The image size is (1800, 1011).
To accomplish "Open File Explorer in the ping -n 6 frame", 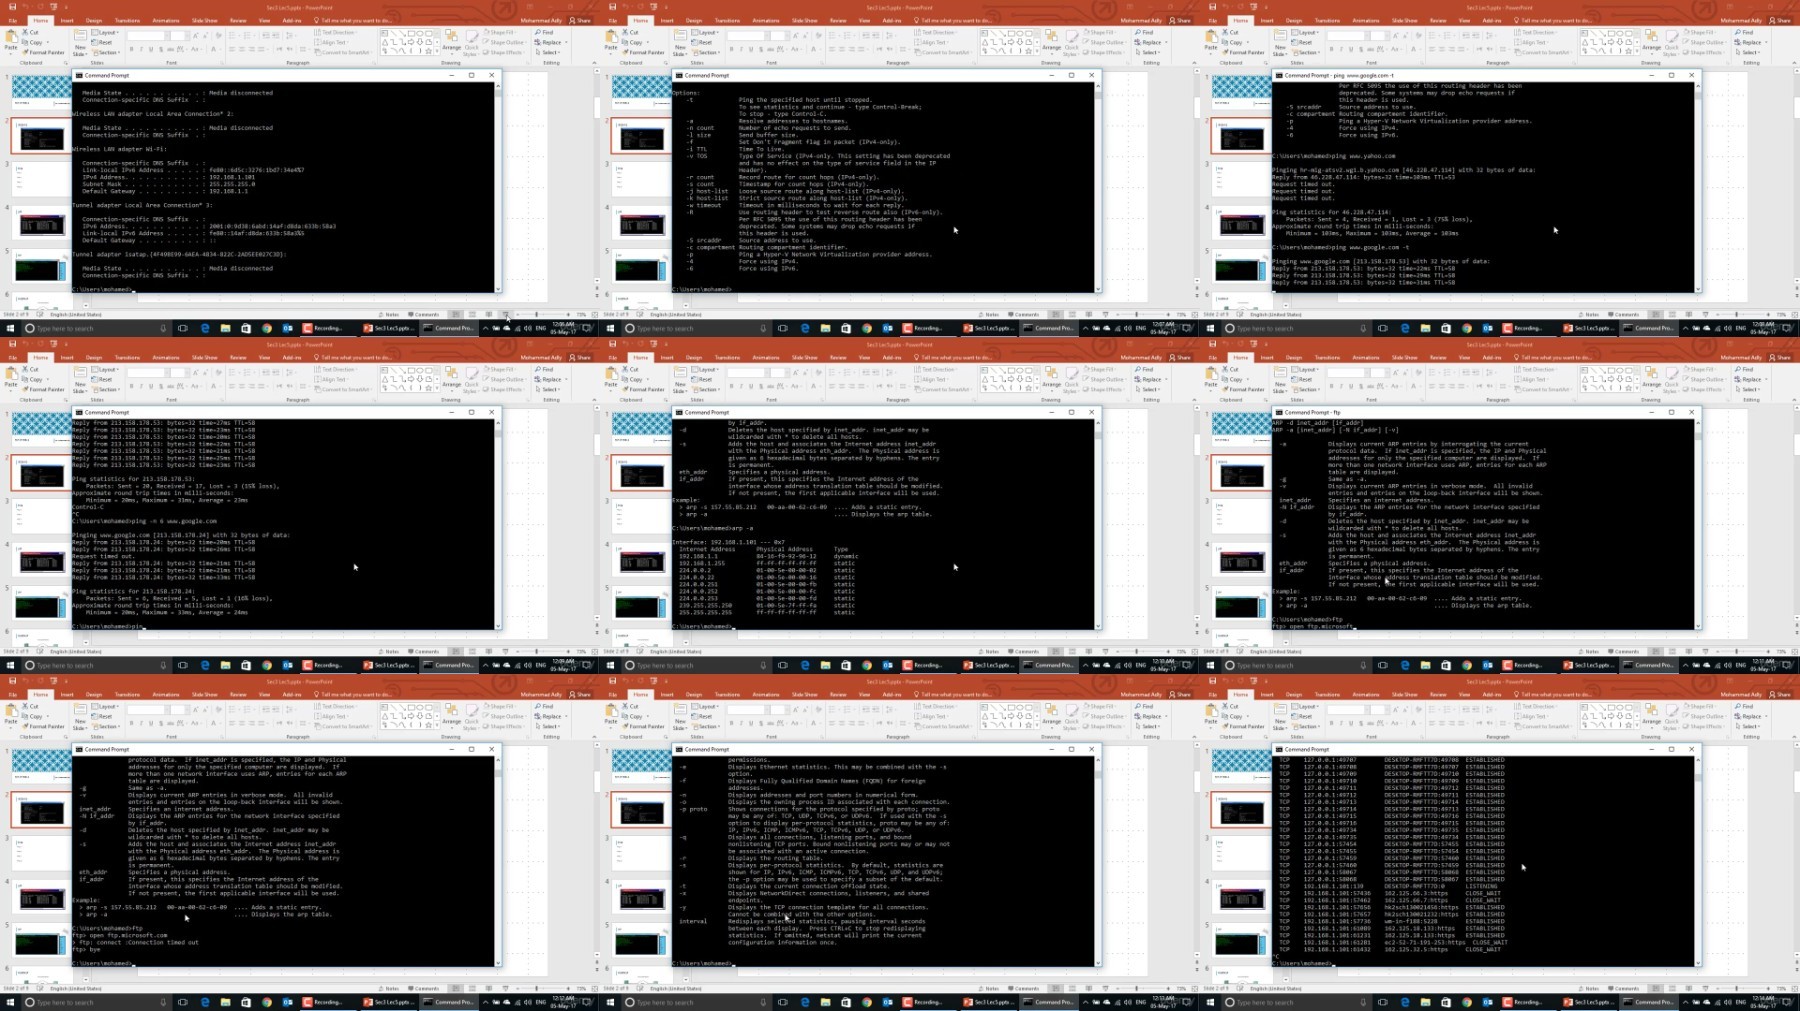I will [226, 665].
